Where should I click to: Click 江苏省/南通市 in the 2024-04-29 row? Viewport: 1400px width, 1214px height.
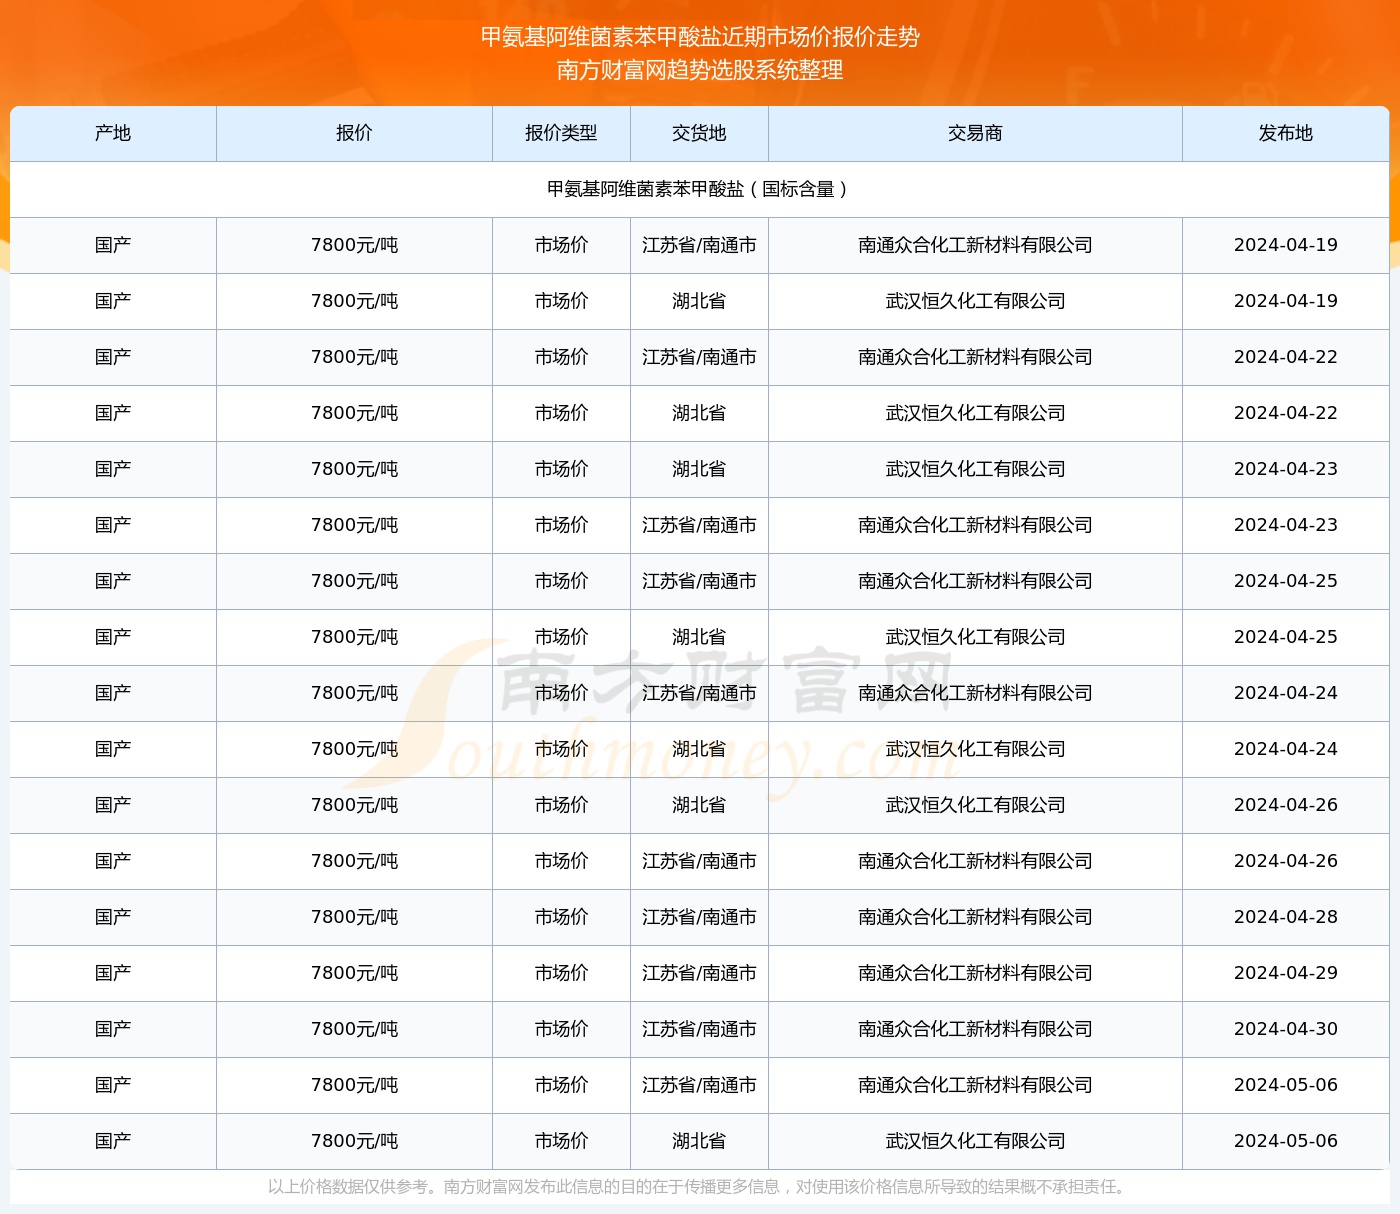tap(699, 973)
